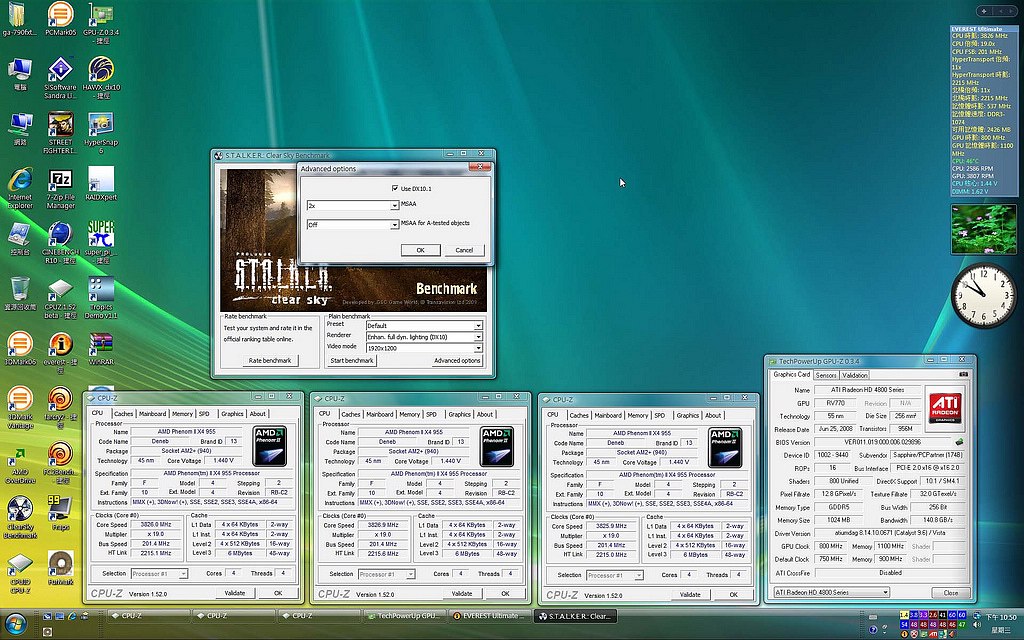This screenshot has height=640, width=1024.
Task: Open the Mainboard tab in leftmost CPU-Z
Action: (x=153, y=413)
